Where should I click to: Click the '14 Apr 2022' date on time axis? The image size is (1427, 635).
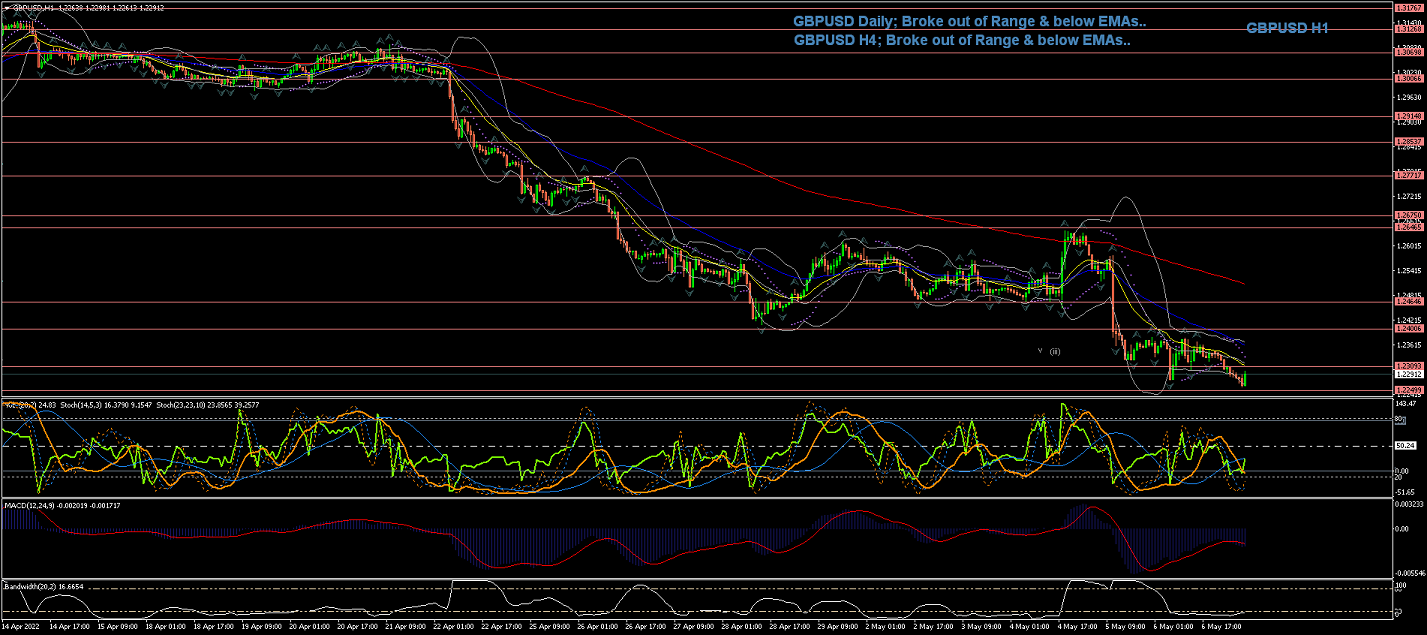pyautogui.click(x=22, y=627)
